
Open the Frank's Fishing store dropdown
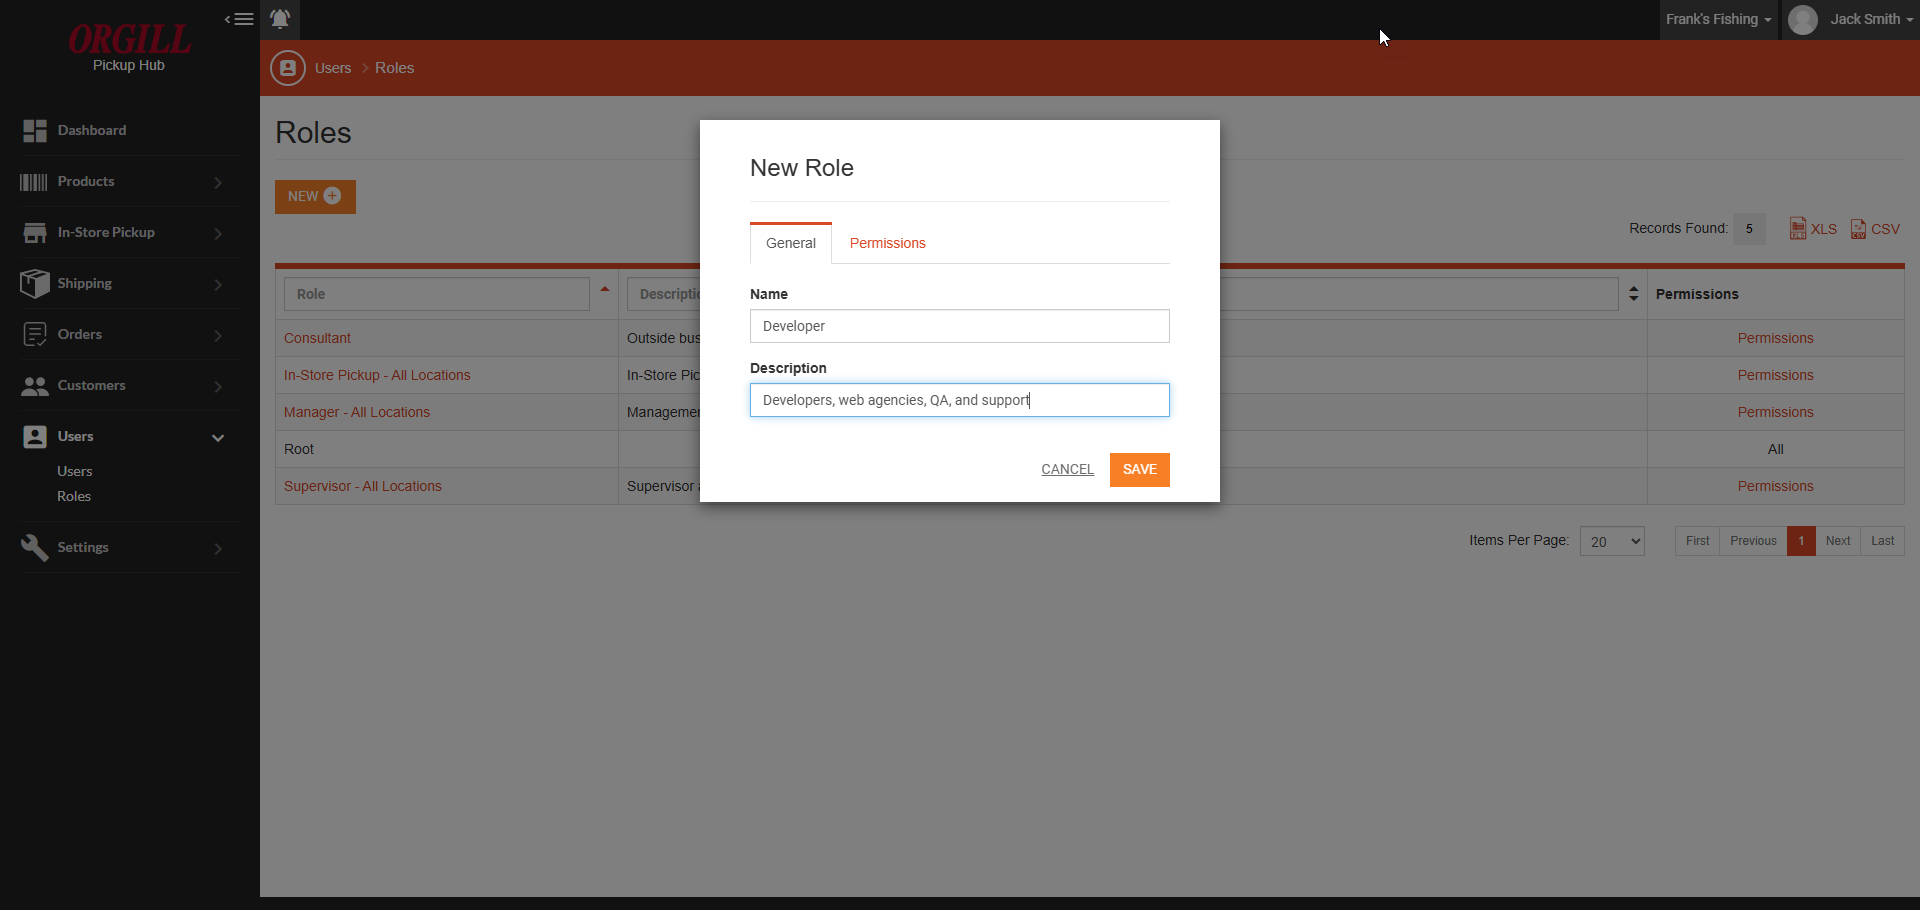(1718, 19)
